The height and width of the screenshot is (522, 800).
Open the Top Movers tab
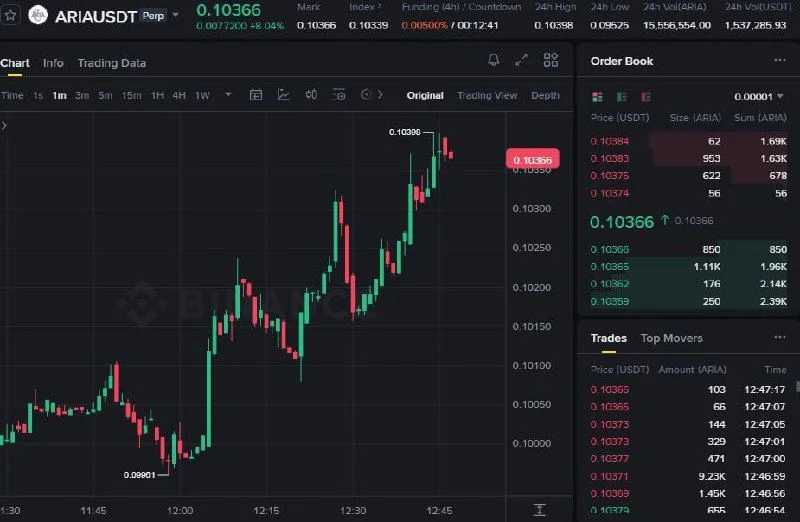[671, 338]
